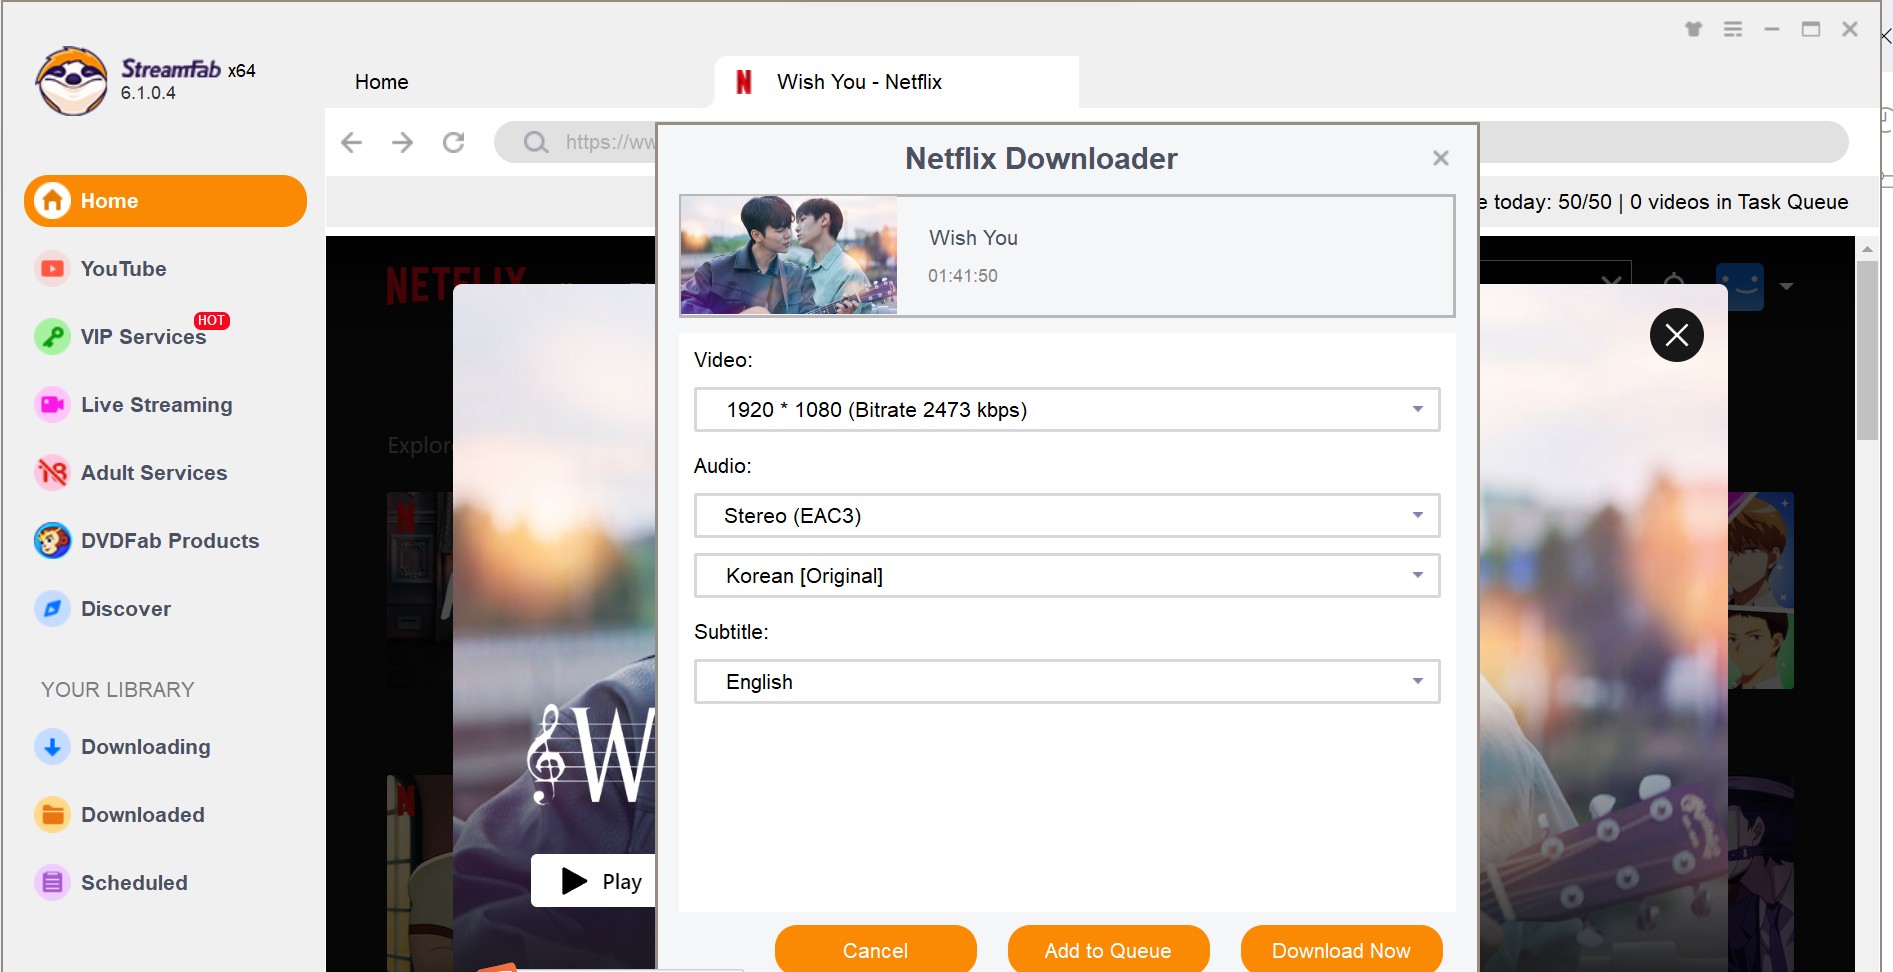The height and width of the screenshot is (972, 1893).
Task: Click the Home house icon
Action: 53,201
